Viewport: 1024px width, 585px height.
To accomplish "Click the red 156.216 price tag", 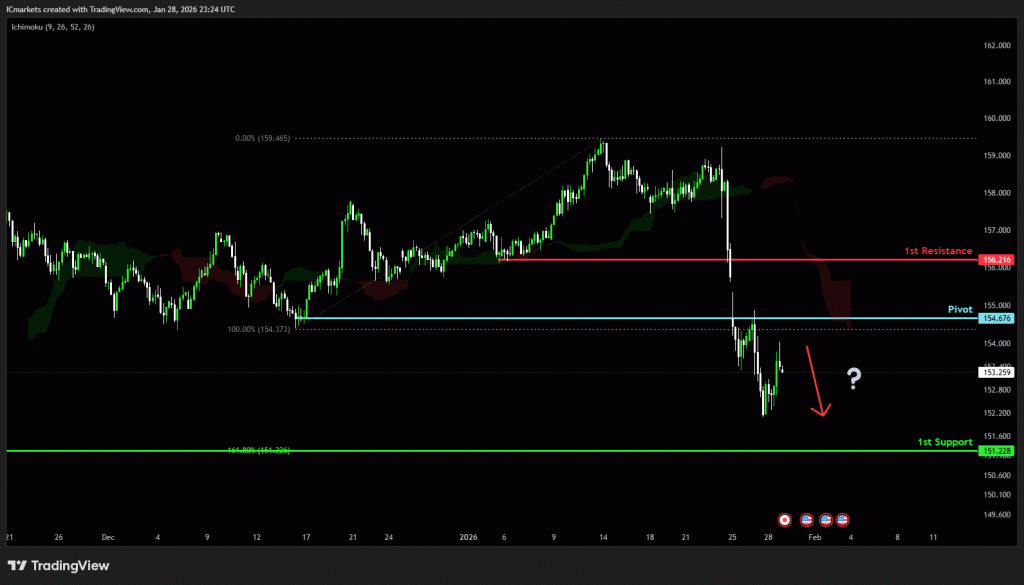I will [997, 260].
